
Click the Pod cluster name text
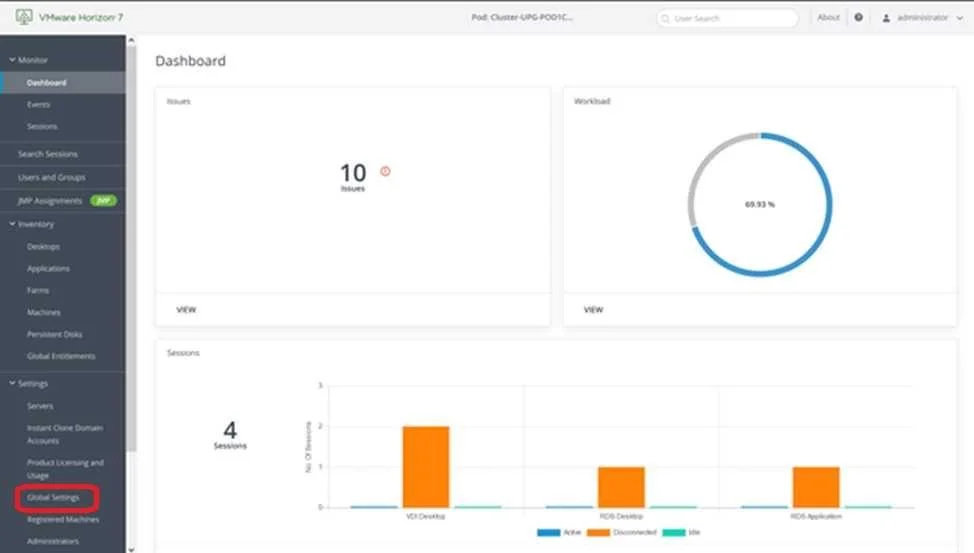tap(522, 17)
